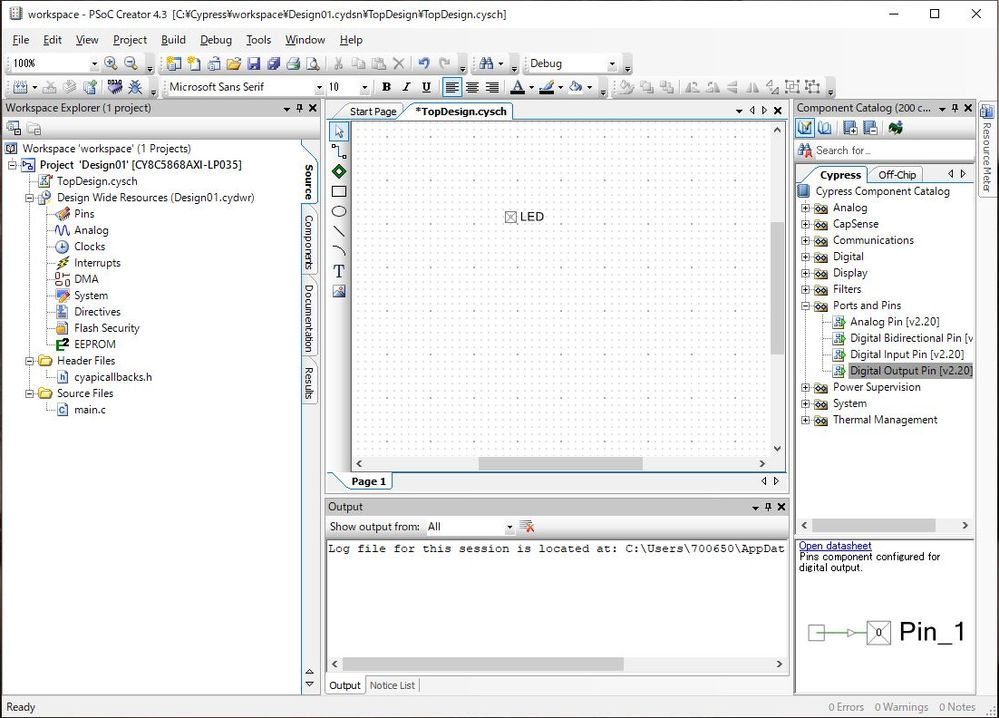Click the Zoom In magnifier icon
Screen dimensions: 999x718
pyautogui.click(x=111, y=62)
